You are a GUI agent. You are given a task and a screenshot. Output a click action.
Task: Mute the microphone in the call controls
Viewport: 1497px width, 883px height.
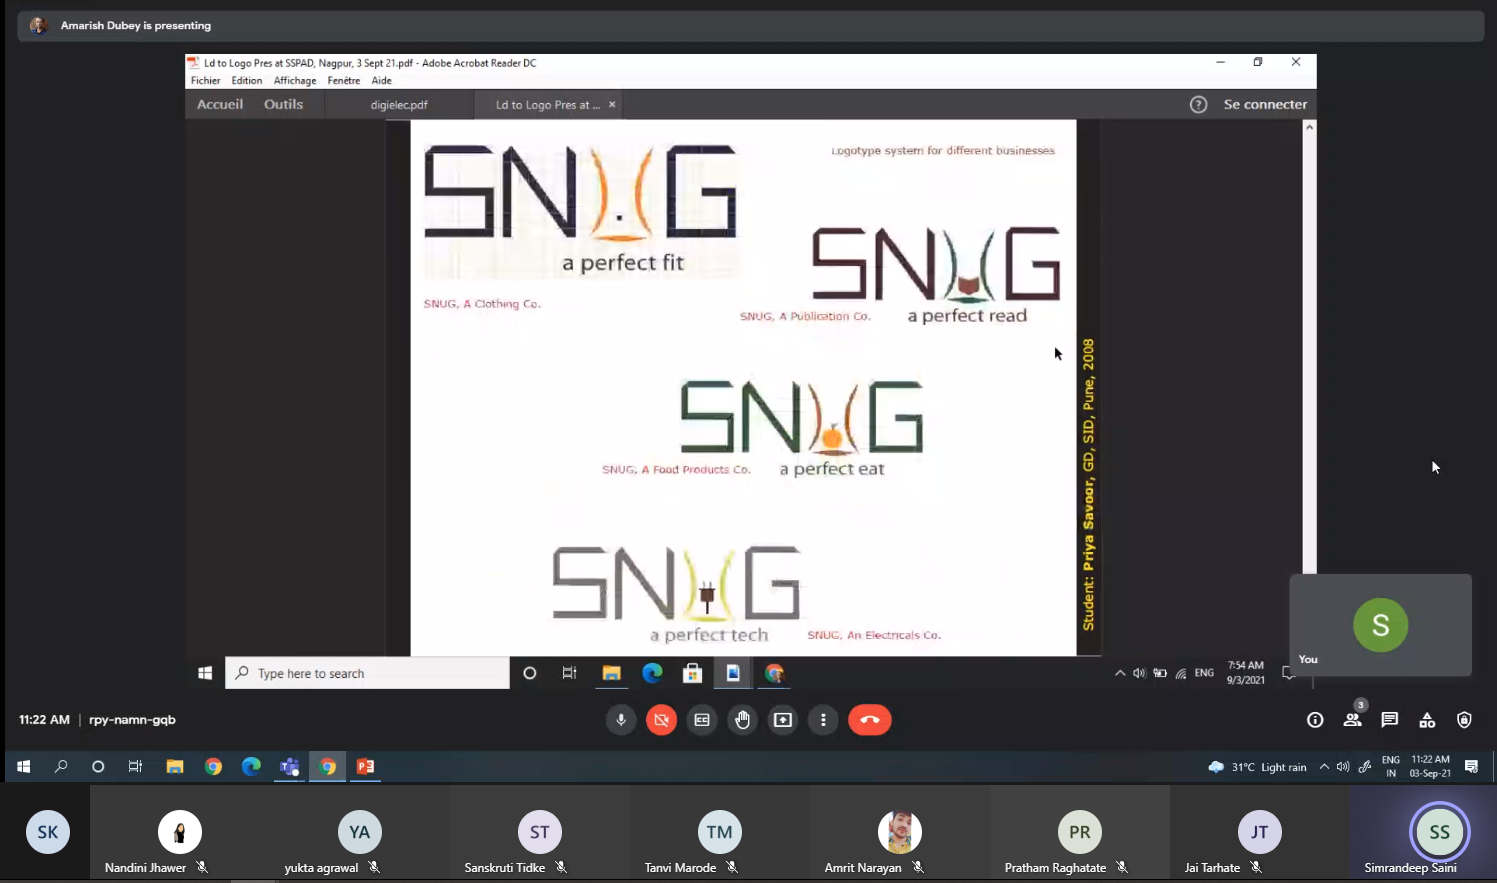(x=620, y=720)
